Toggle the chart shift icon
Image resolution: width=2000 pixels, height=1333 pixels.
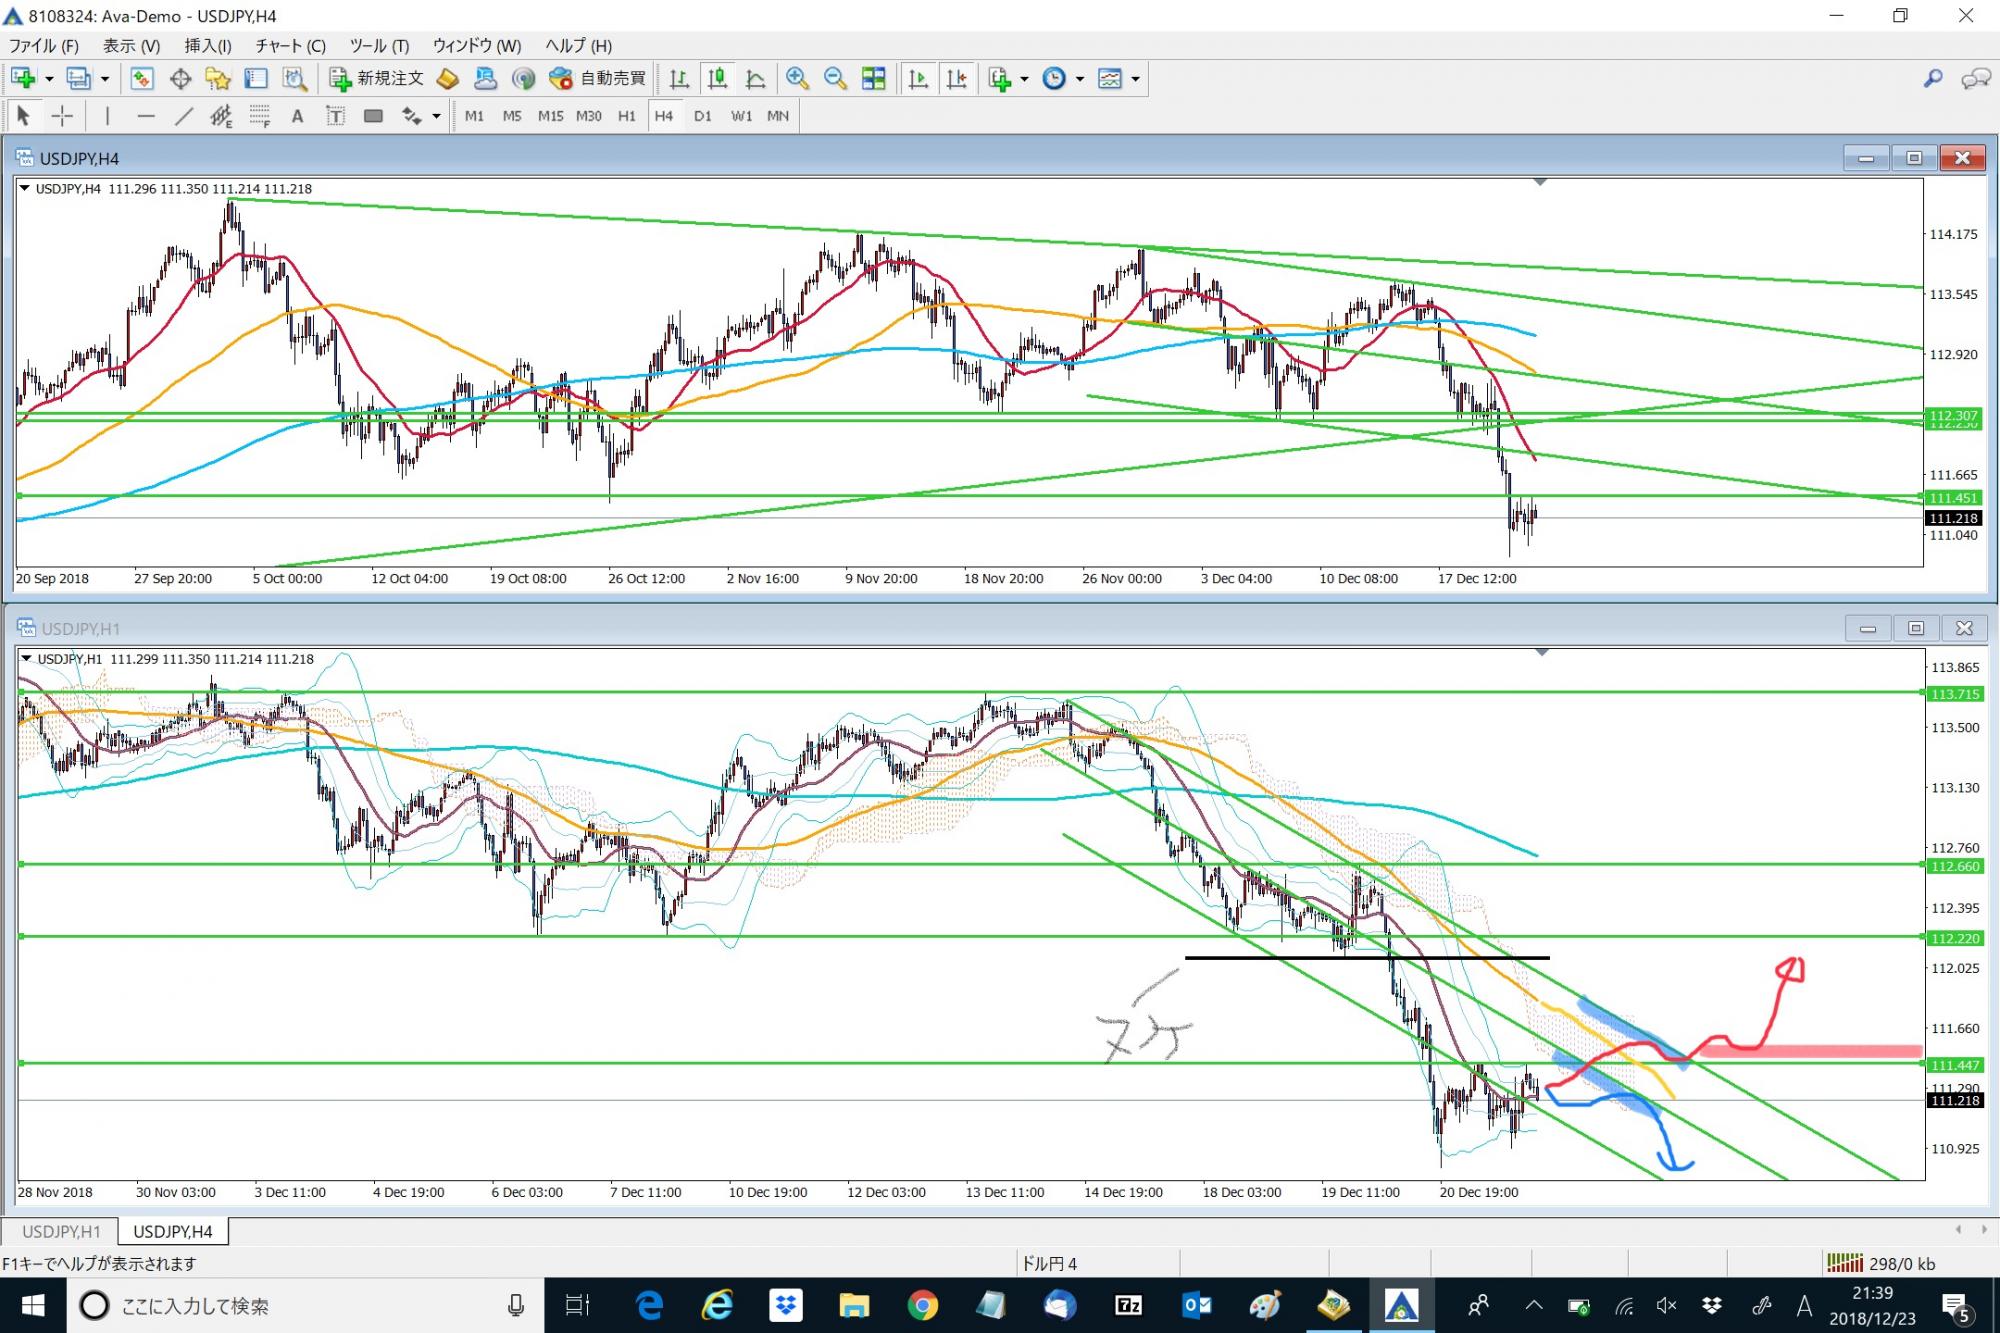pyautogui.click(x=956, y=78)
